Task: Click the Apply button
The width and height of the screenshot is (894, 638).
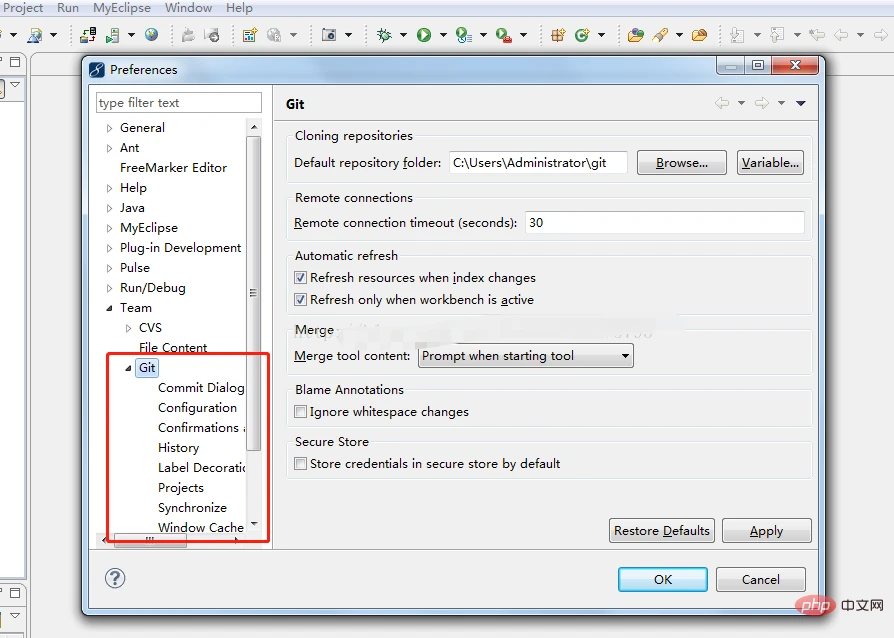Action: pyautogui.click(x=766, y=531)
